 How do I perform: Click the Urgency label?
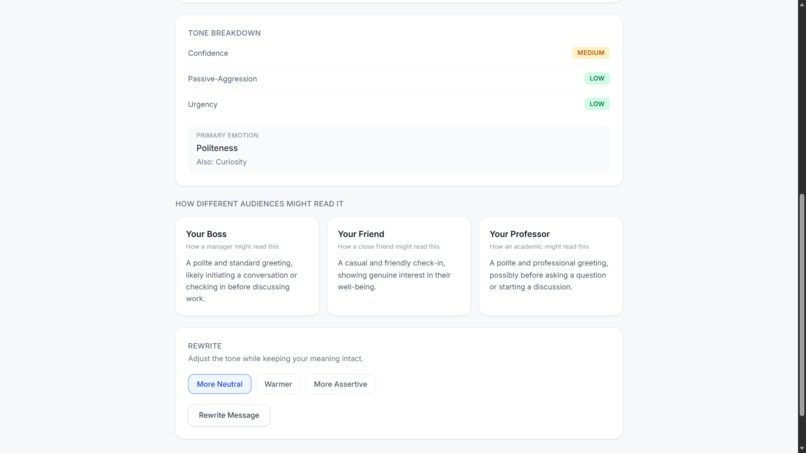[x=203, y=104]
